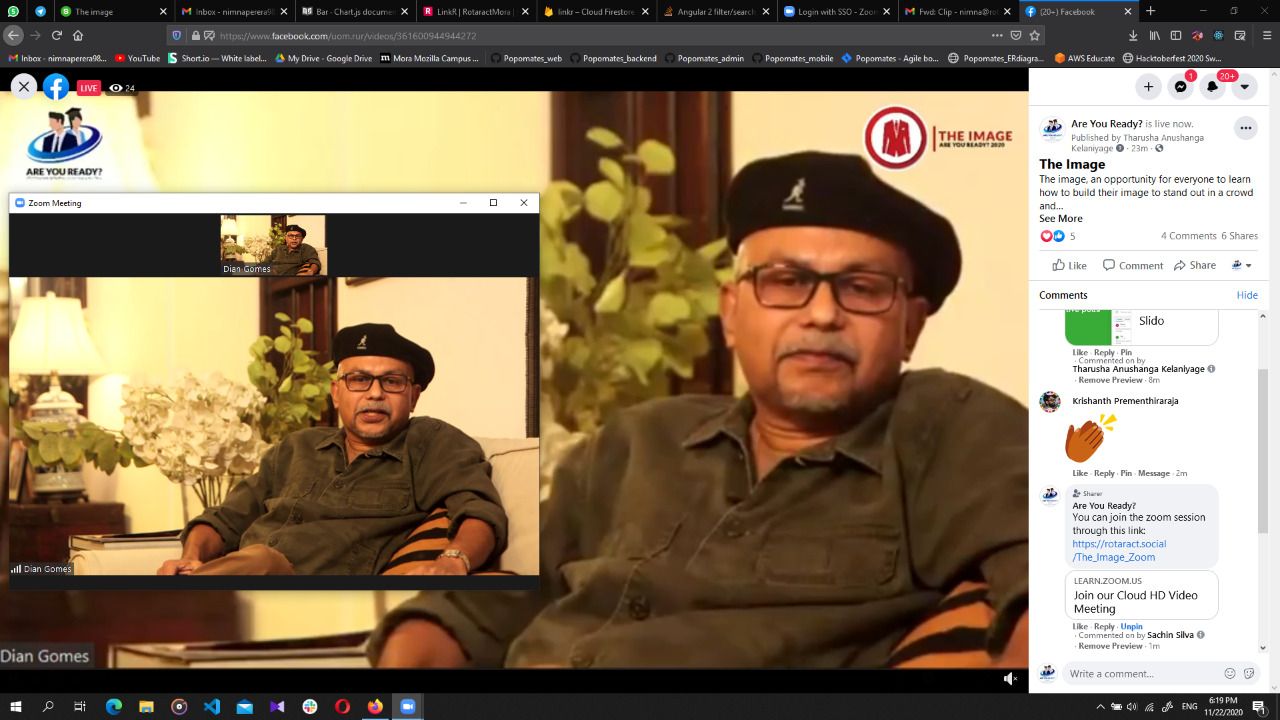The image size is (1280, 720).
Task: Like the live video post
Action: (x=1069, y=265)
